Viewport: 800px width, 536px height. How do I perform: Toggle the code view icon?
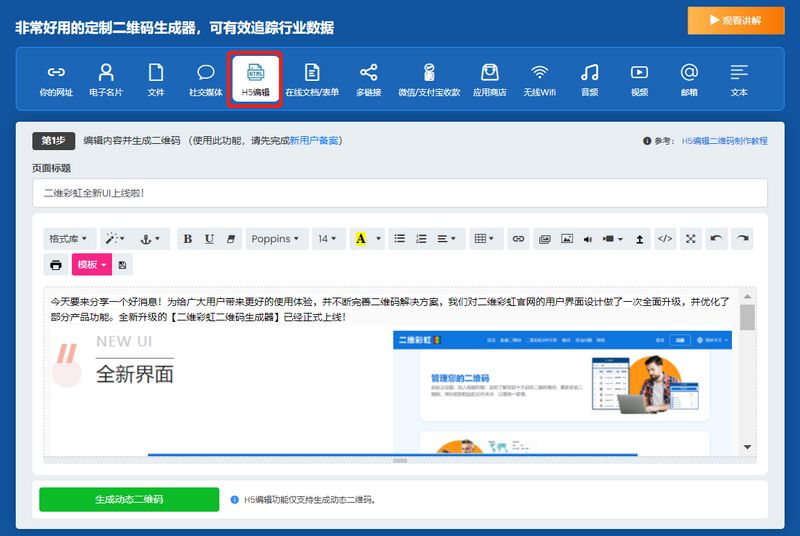665,239
